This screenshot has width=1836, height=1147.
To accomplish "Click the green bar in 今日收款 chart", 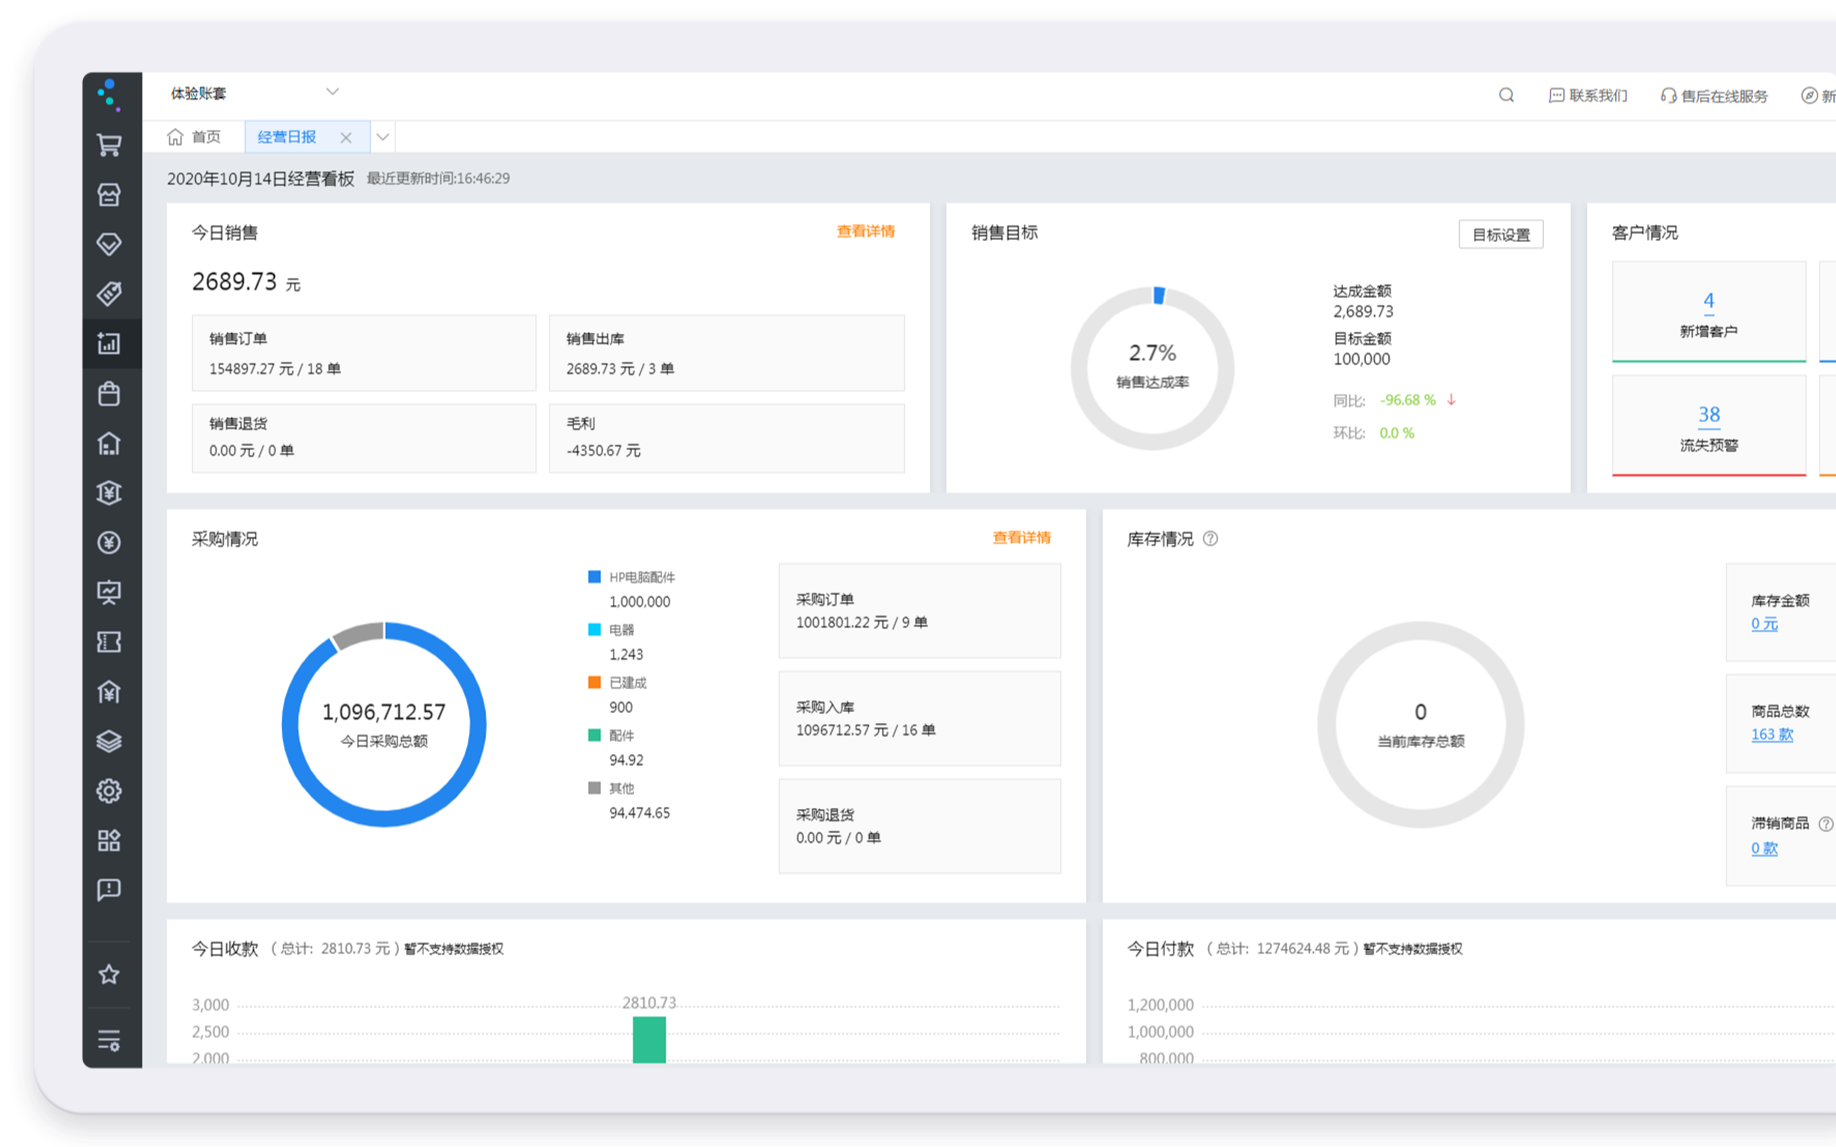I will tap(649, 1040).
